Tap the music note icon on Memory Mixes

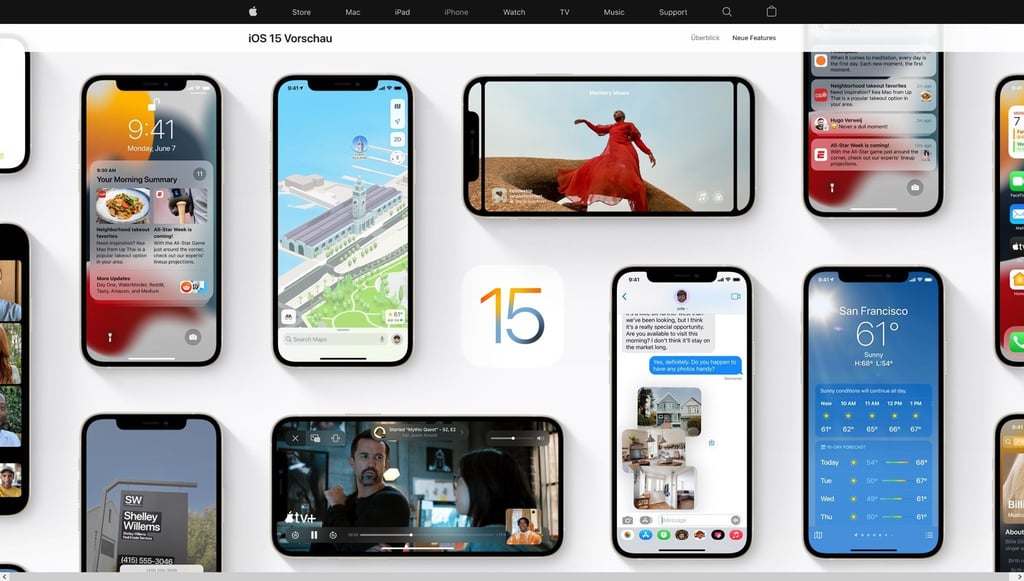tap(701, 196)
